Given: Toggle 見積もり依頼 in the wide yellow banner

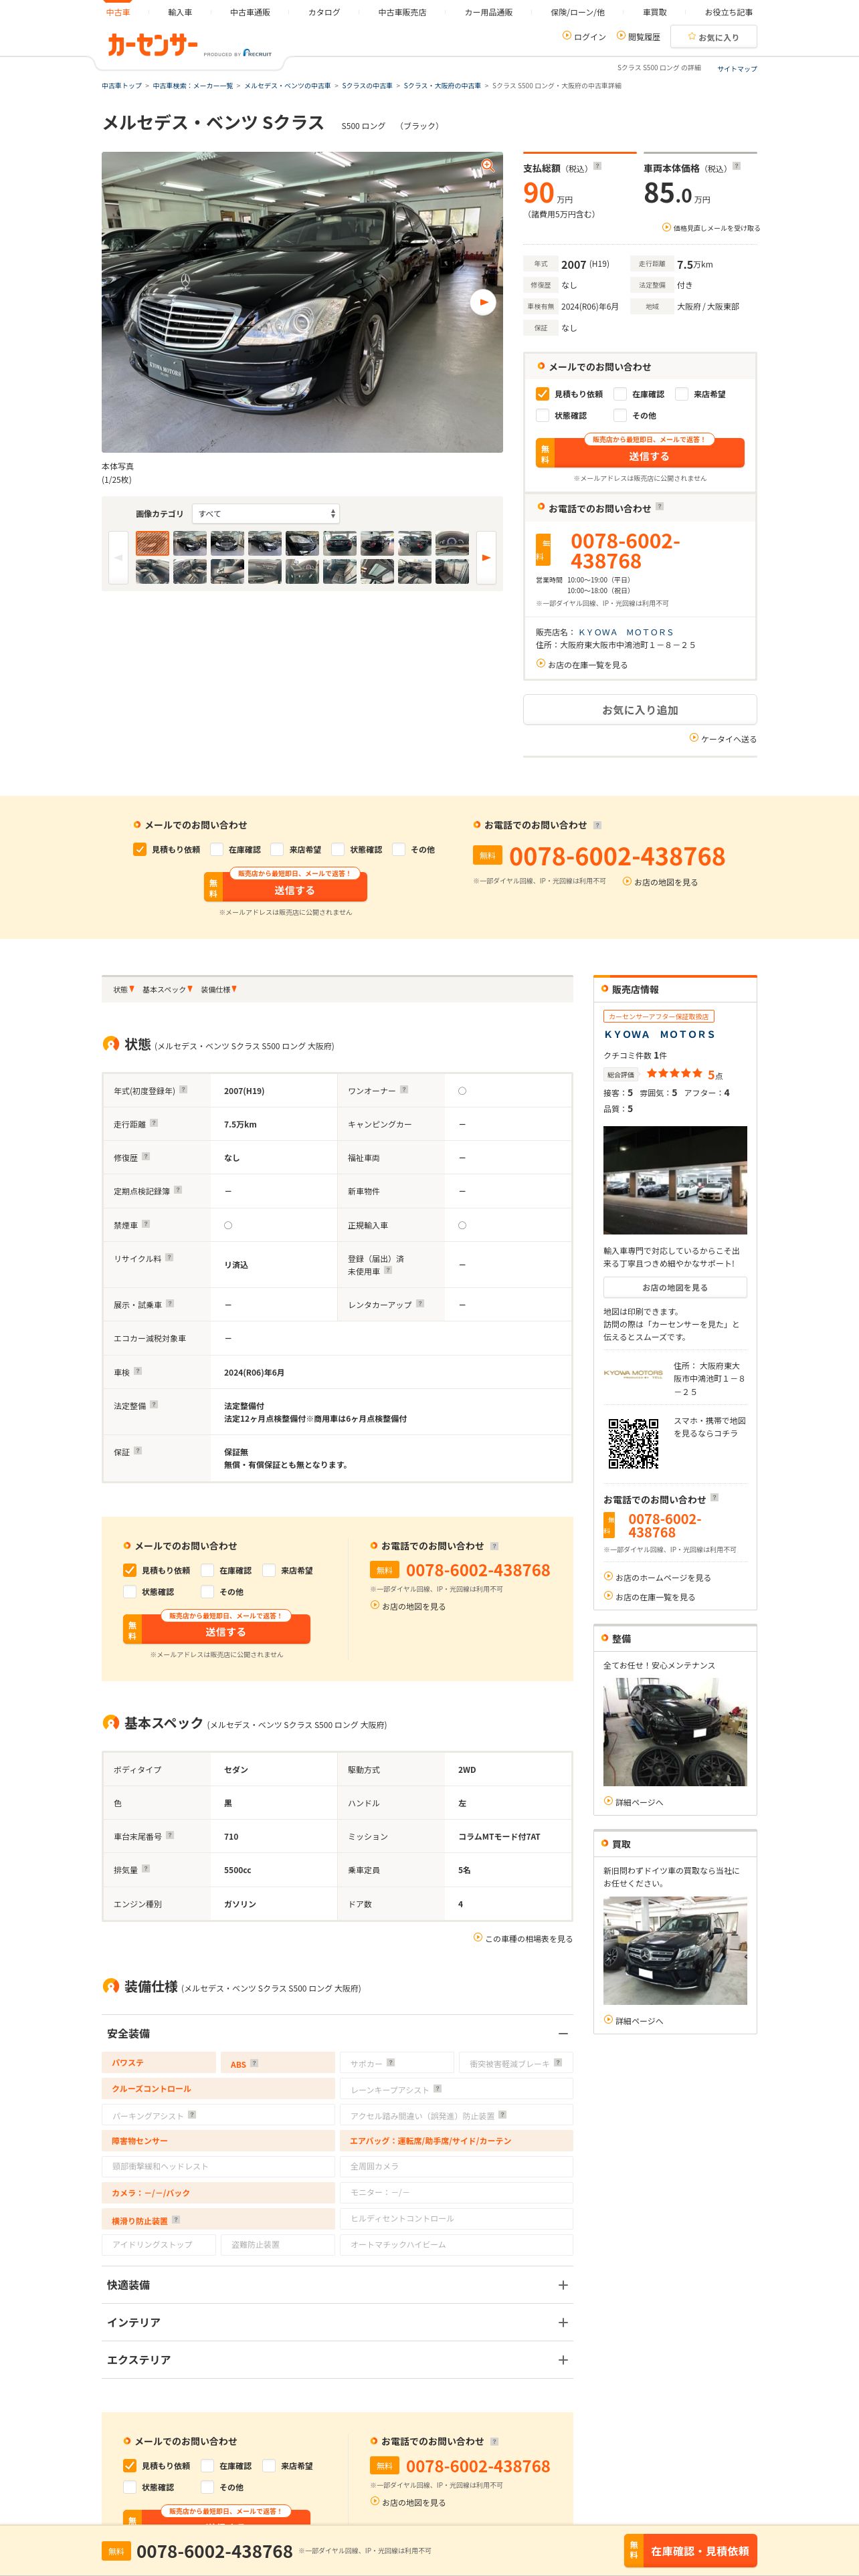Looking at the screenshot, I should pos(140,849).
